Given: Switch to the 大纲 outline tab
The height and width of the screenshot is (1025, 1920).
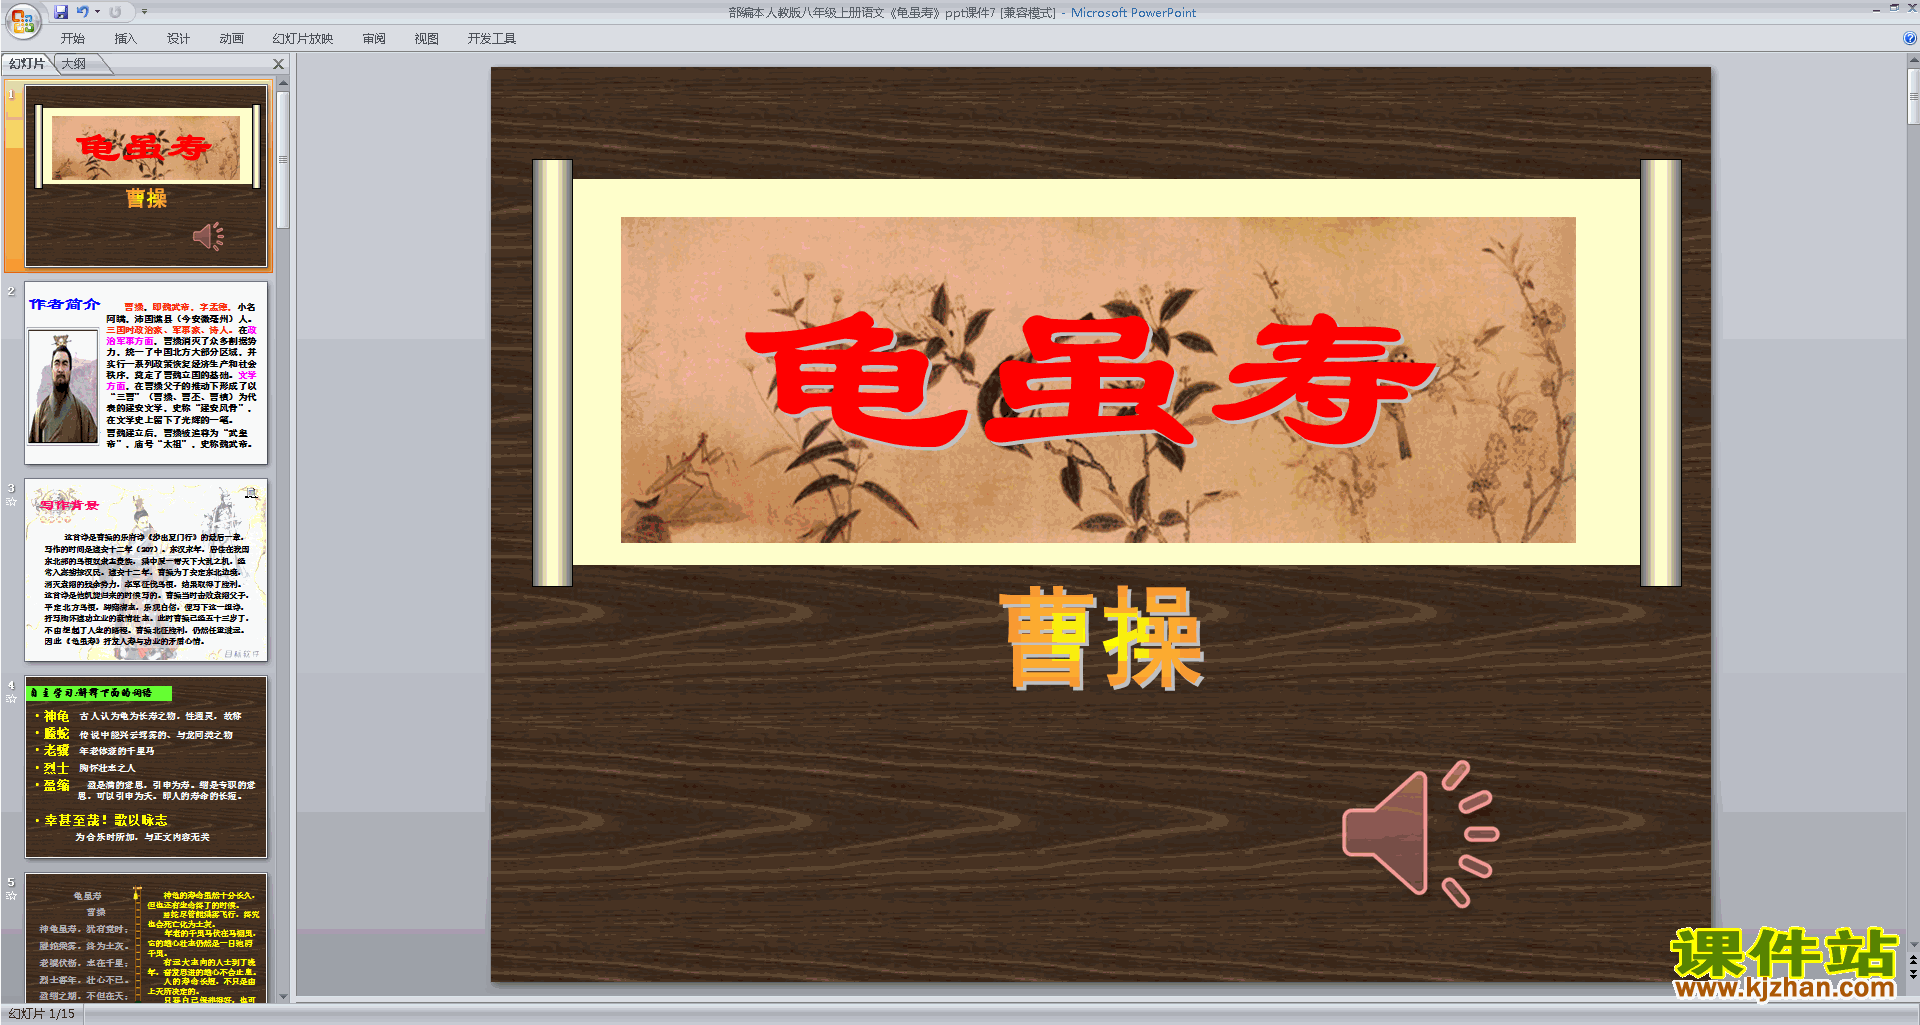Looking at the screenshot, I should click(75, 64).
